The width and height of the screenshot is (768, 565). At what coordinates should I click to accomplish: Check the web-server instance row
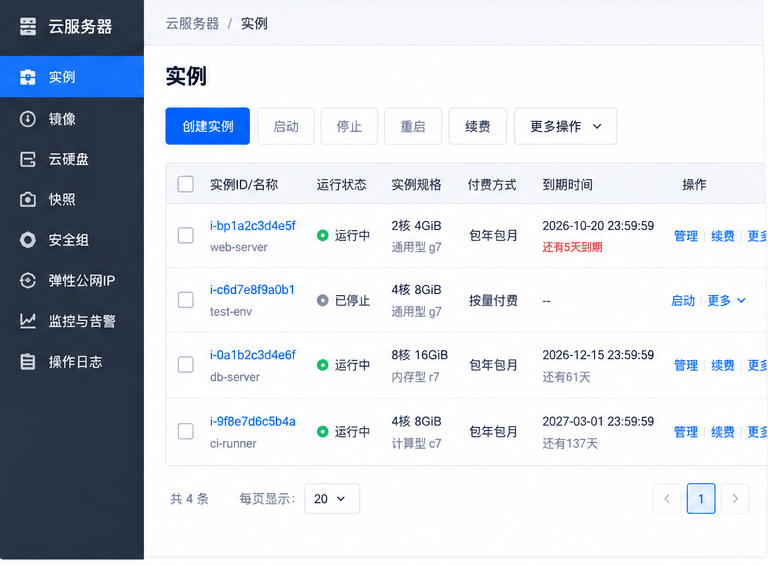pos(186,235)
